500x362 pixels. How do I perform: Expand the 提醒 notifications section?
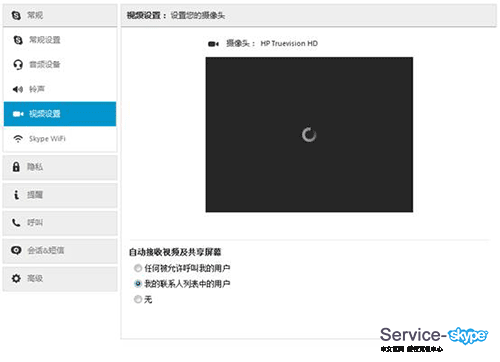(x=60, y=195)
